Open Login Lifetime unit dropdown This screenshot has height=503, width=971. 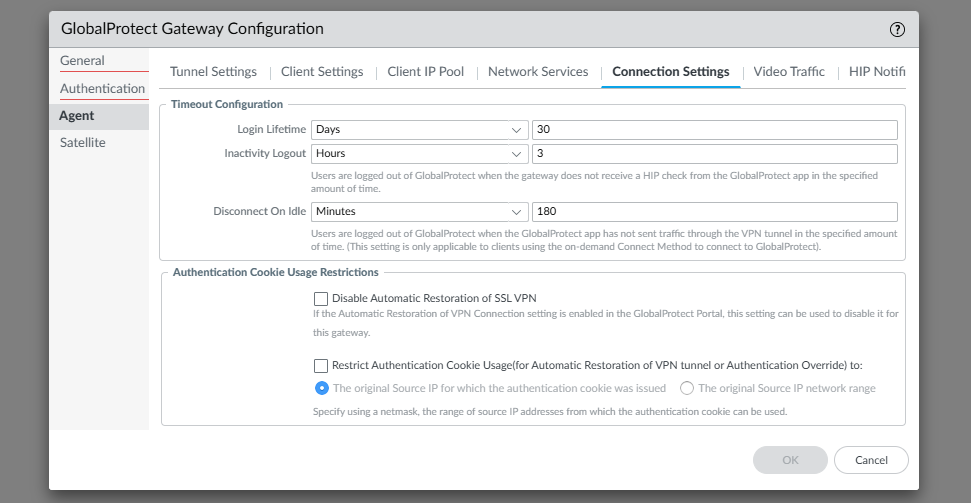tap(420, 130)
